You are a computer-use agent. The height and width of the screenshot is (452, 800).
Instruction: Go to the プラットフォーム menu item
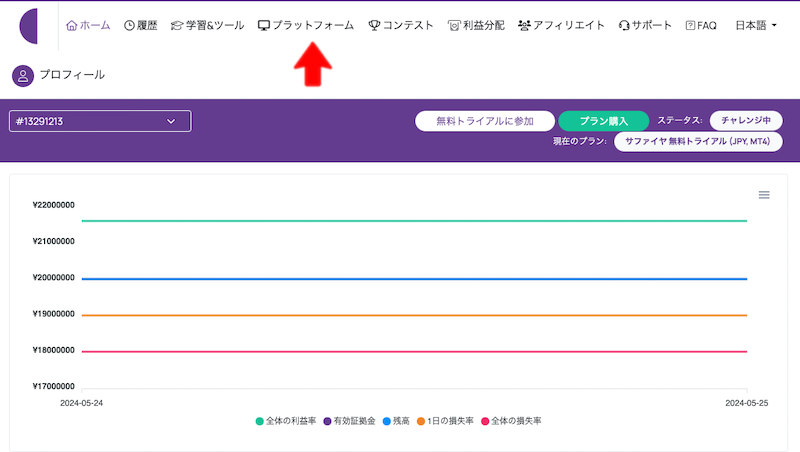(x=306, y=26)
